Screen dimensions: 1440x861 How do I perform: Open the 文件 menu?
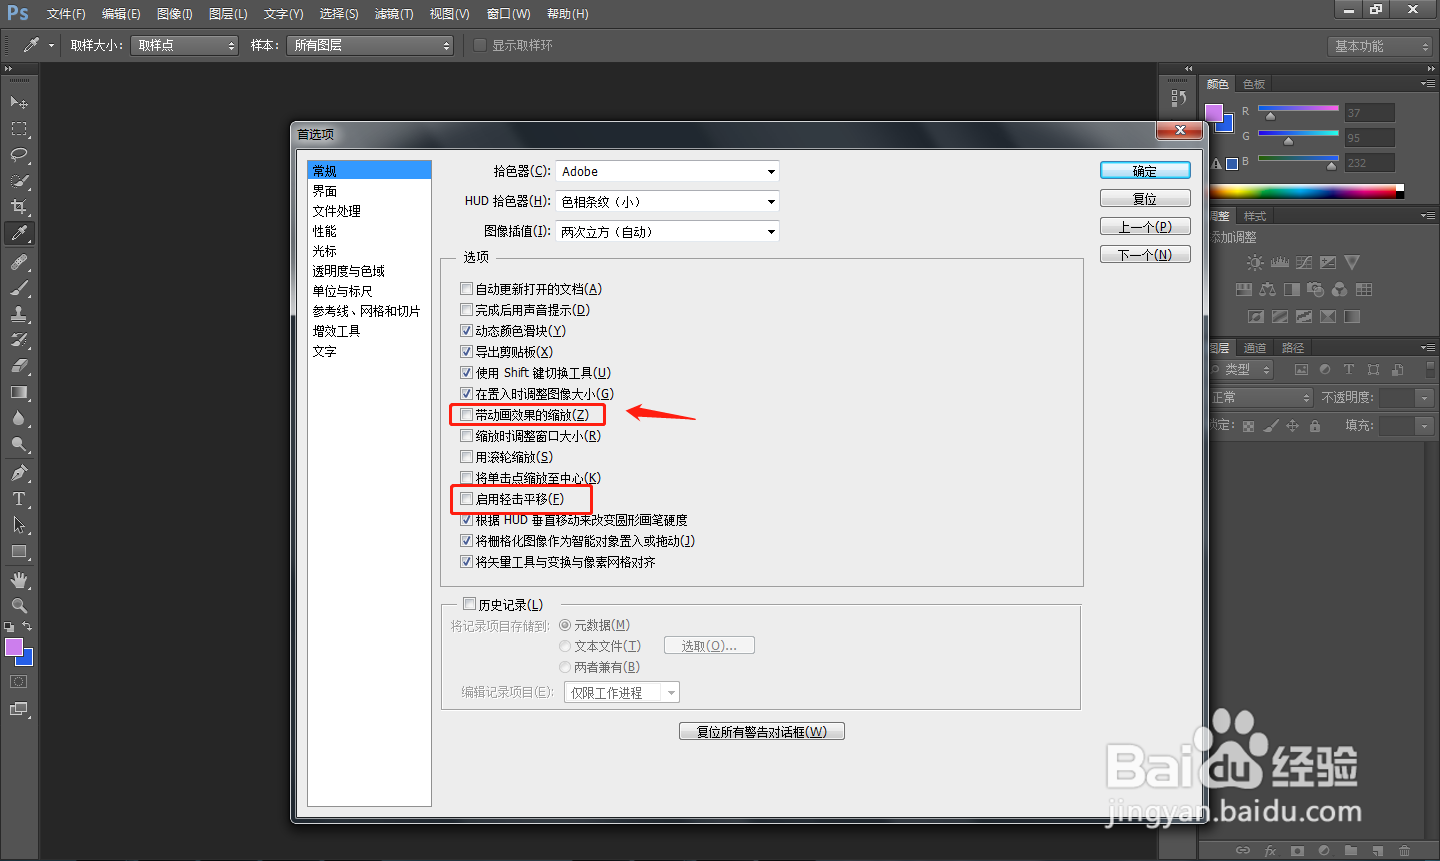click(x=66, y=14)
